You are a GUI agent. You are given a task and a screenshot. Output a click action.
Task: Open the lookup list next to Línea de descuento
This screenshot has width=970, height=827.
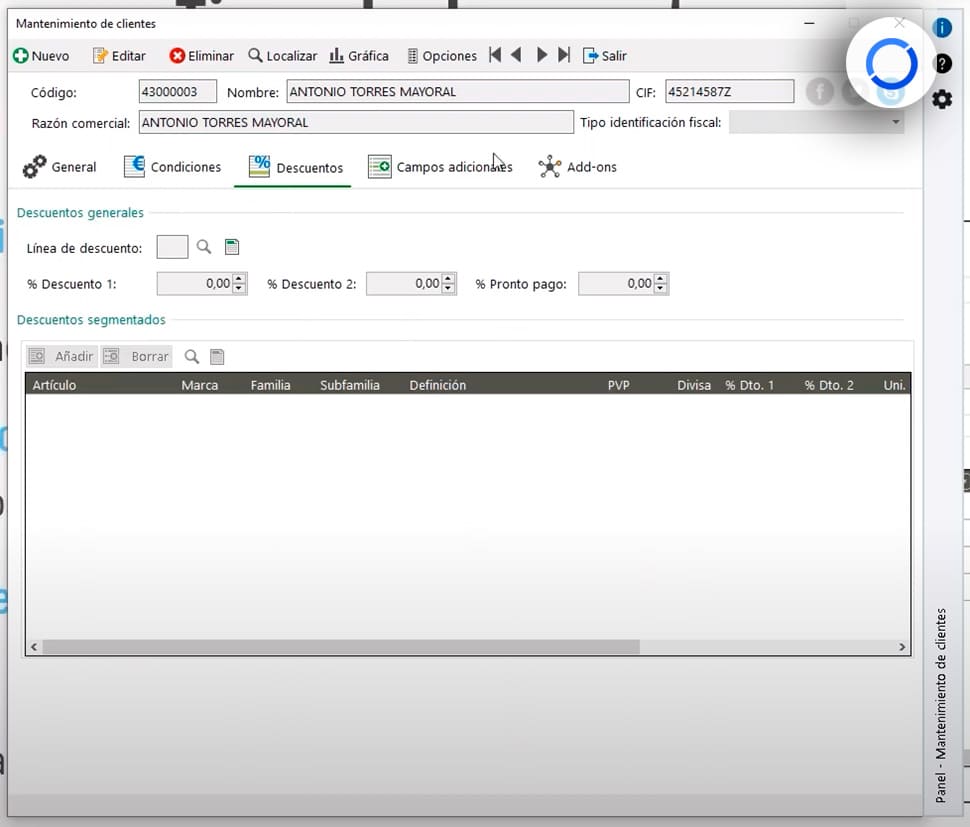tap(232, 246)
